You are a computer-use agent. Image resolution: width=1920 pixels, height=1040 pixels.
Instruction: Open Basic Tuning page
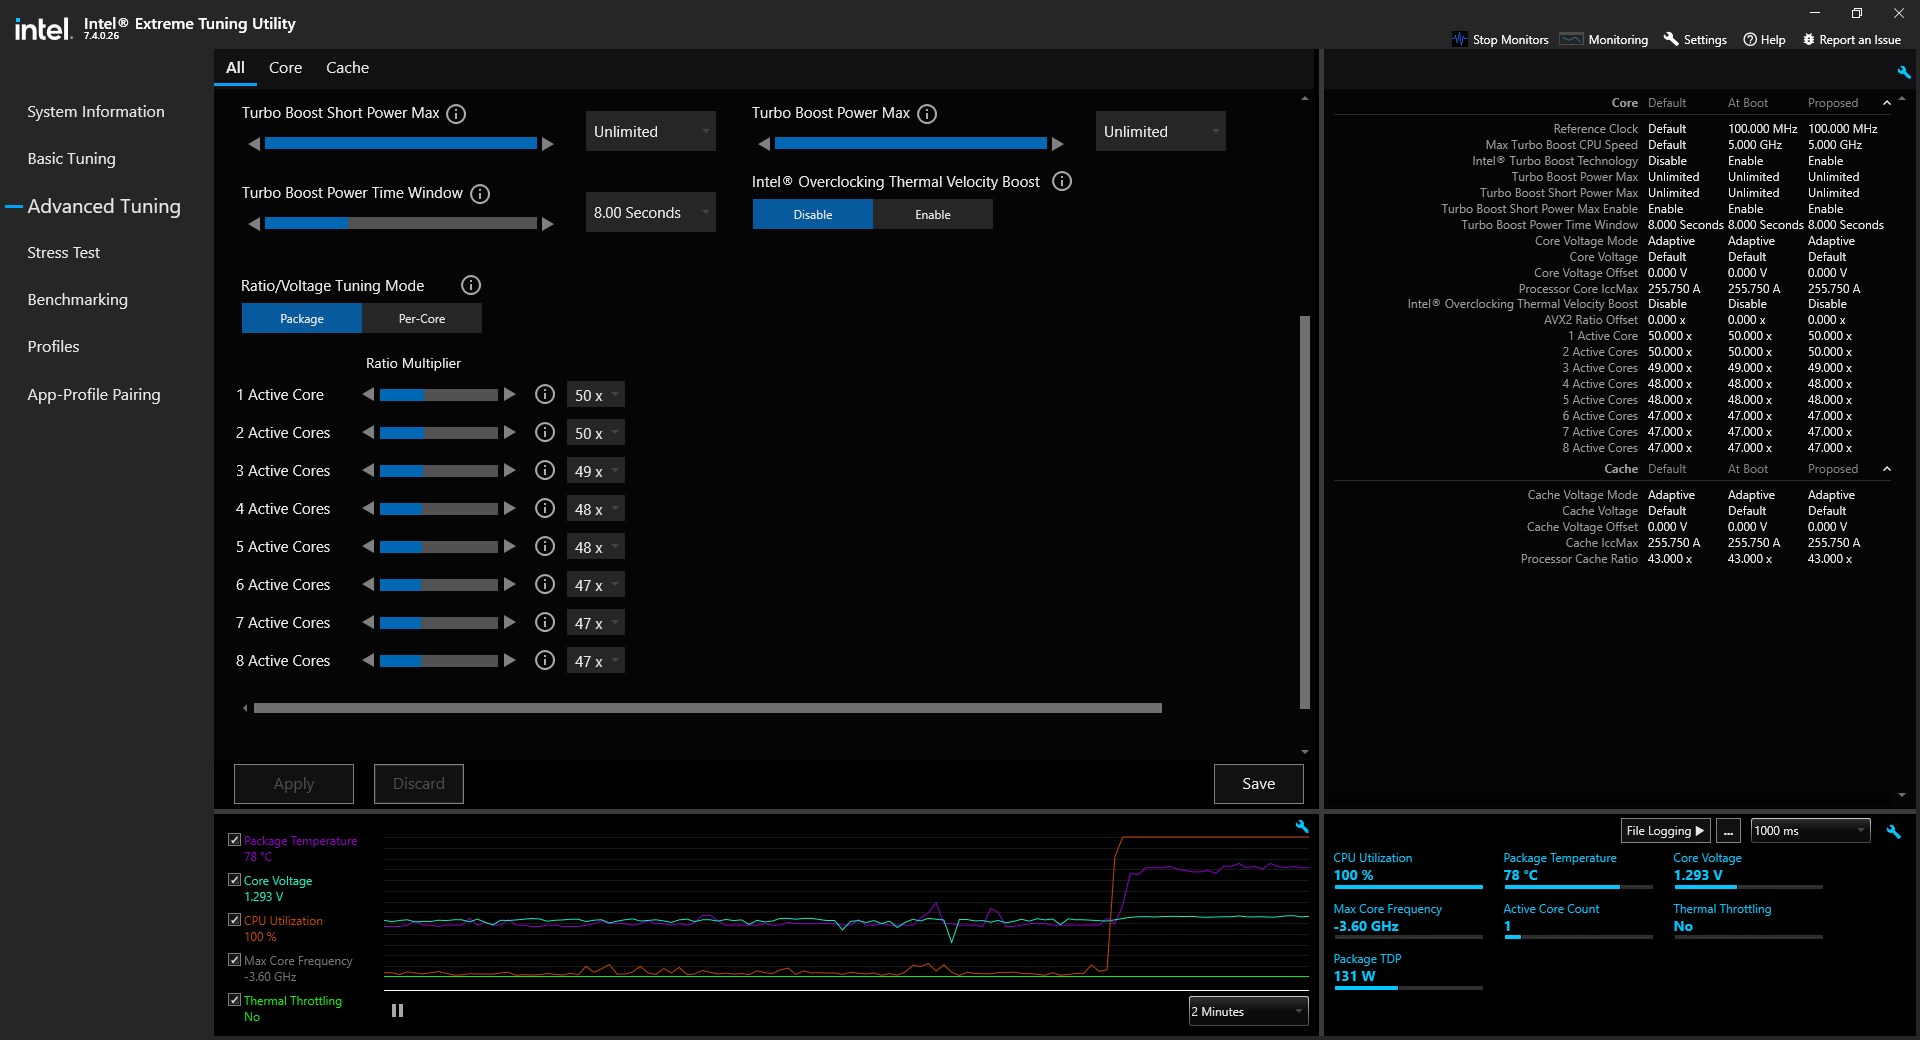coord(71,158)
